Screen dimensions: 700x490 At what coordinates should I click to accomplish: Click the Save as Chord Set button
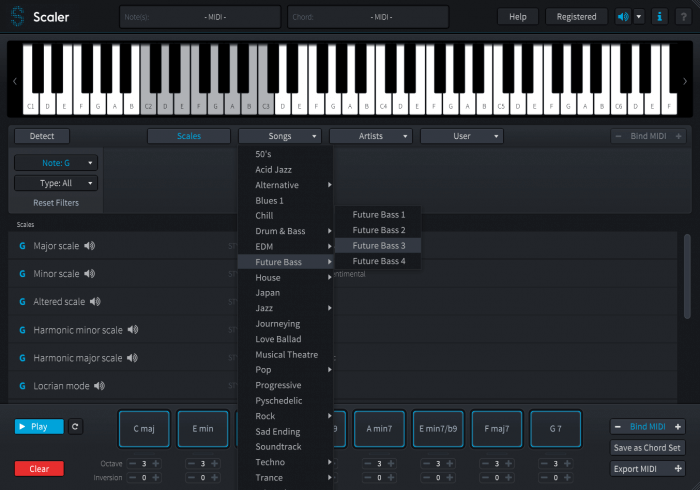coord(648,447)
